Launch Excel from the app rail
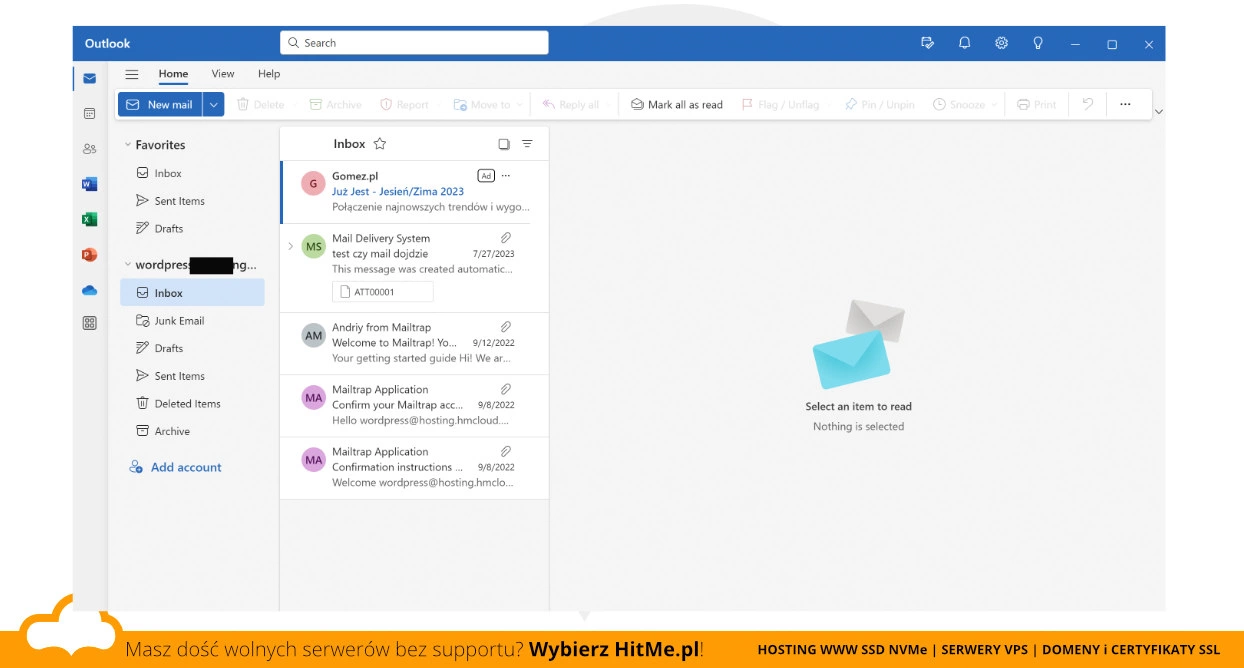 [x=90, y=219]
